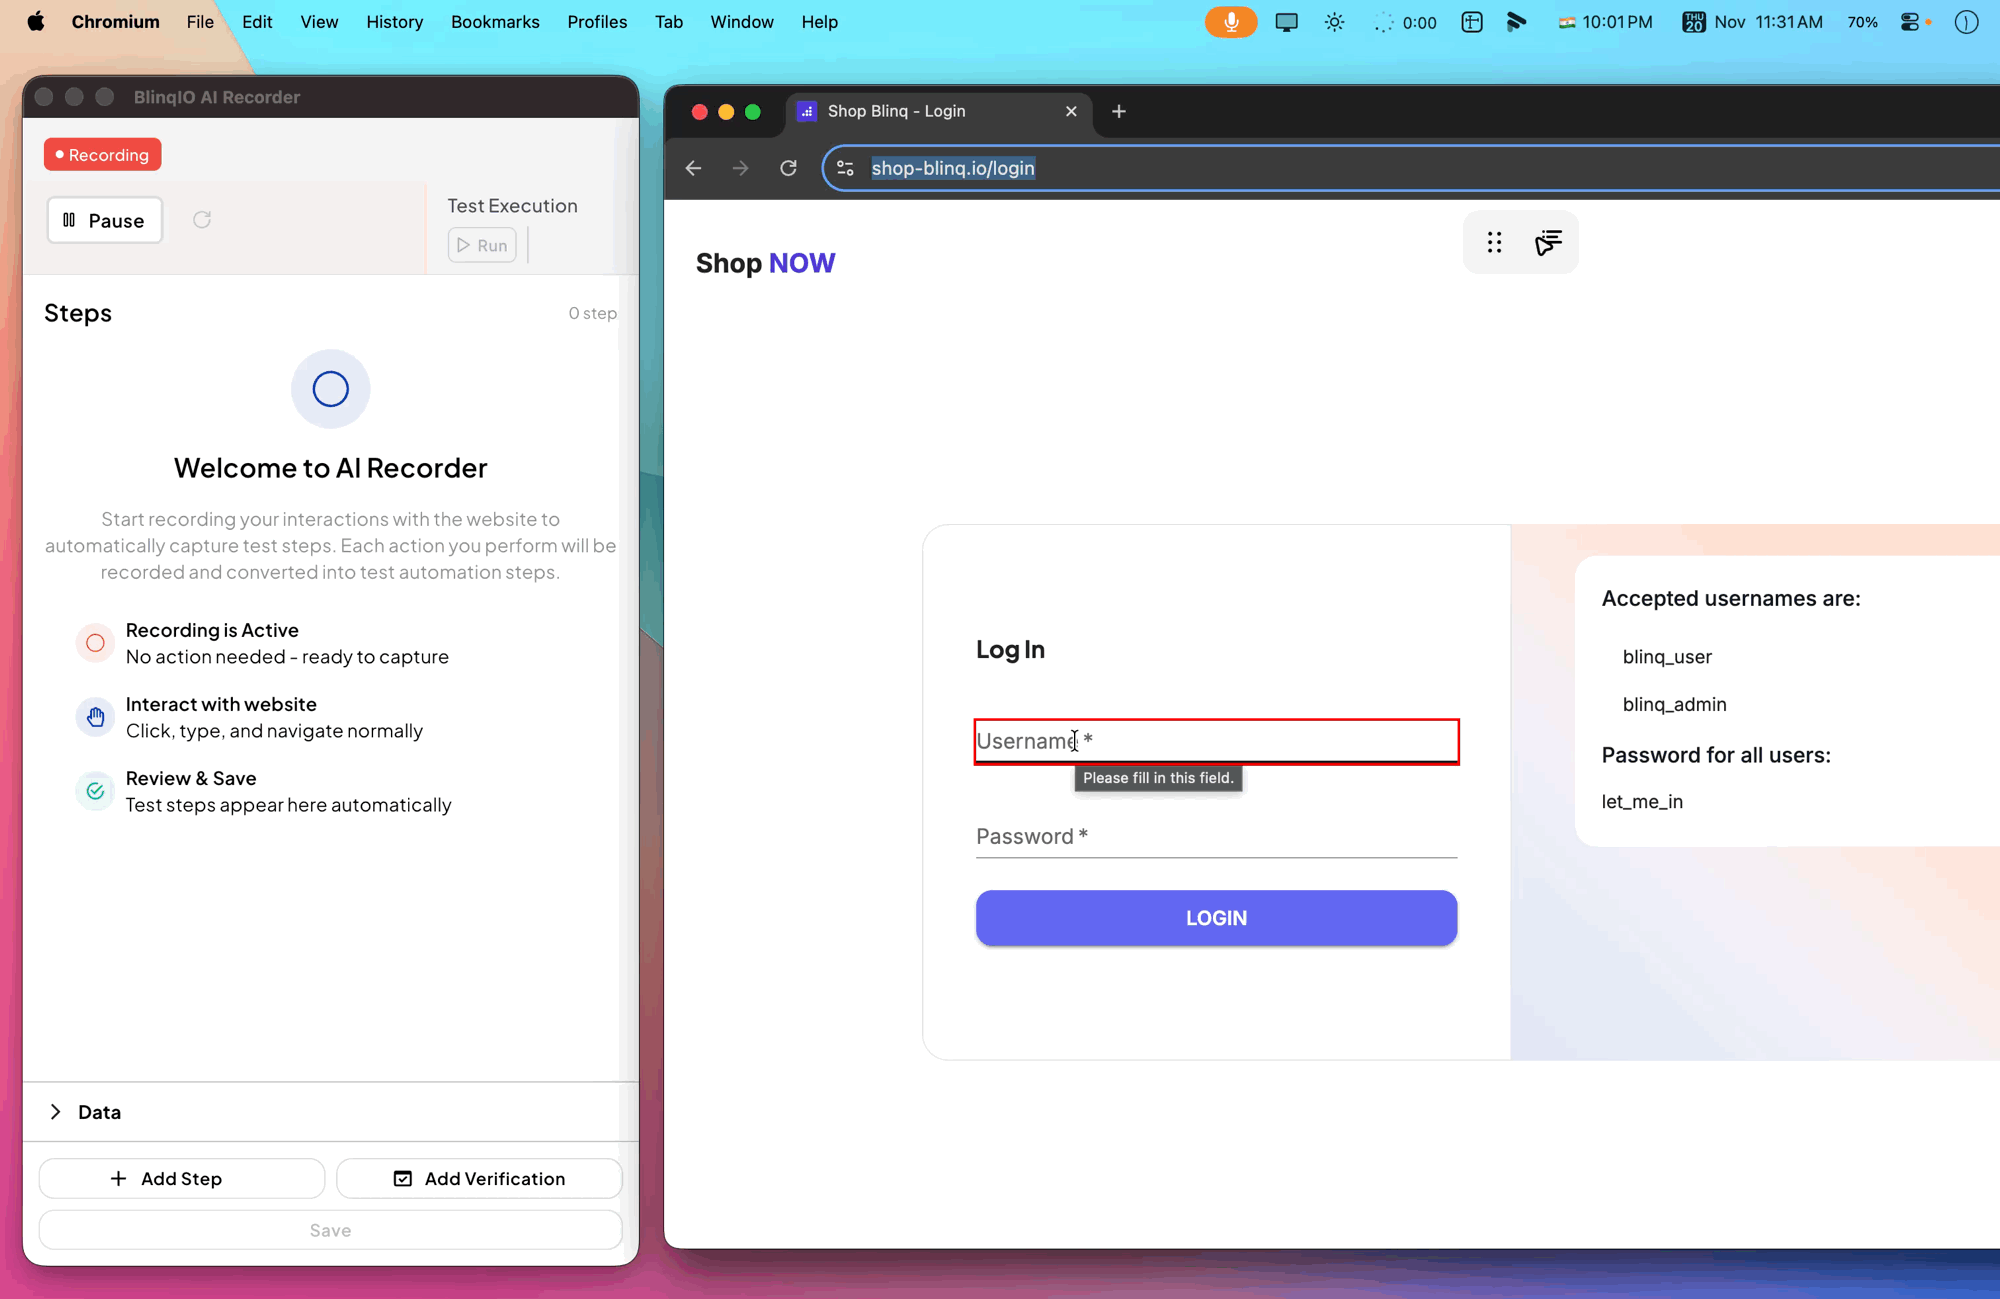Screen dimensions: 2000x1299
Task: Open site information icon in address bar
Action: [x=846, y=168]
